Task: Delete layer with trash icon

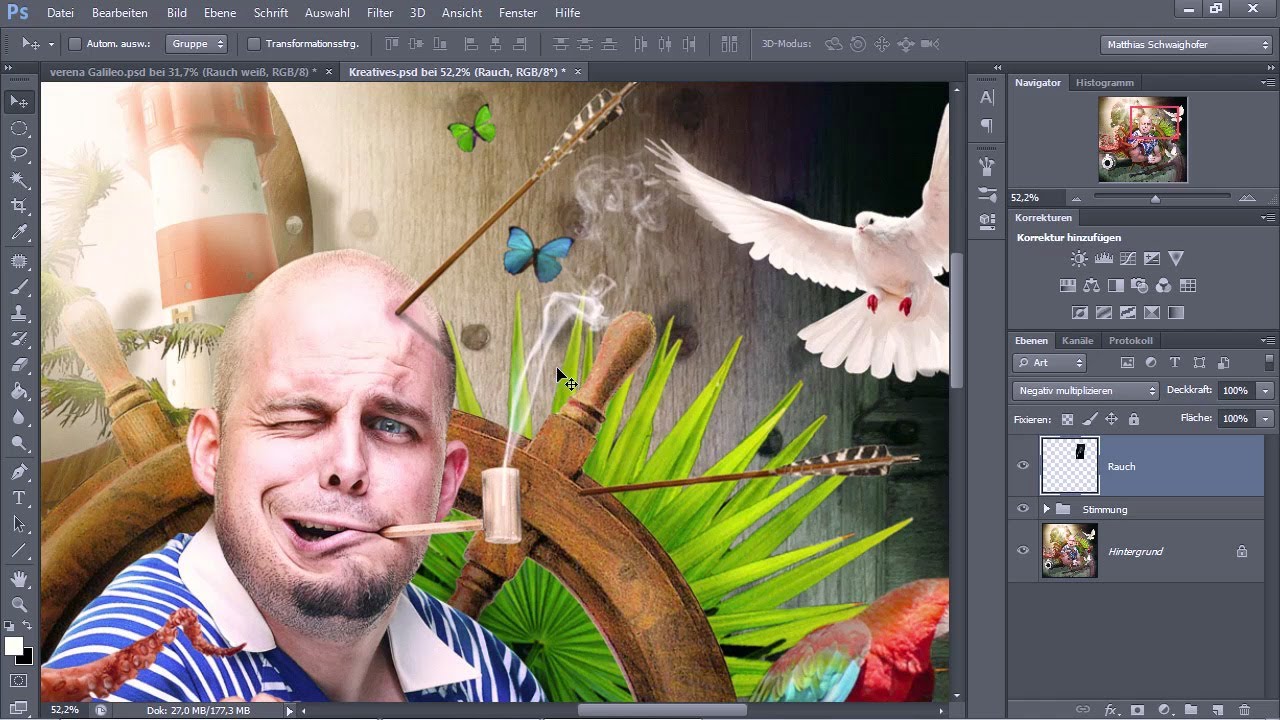Action: click(1244, 709)
